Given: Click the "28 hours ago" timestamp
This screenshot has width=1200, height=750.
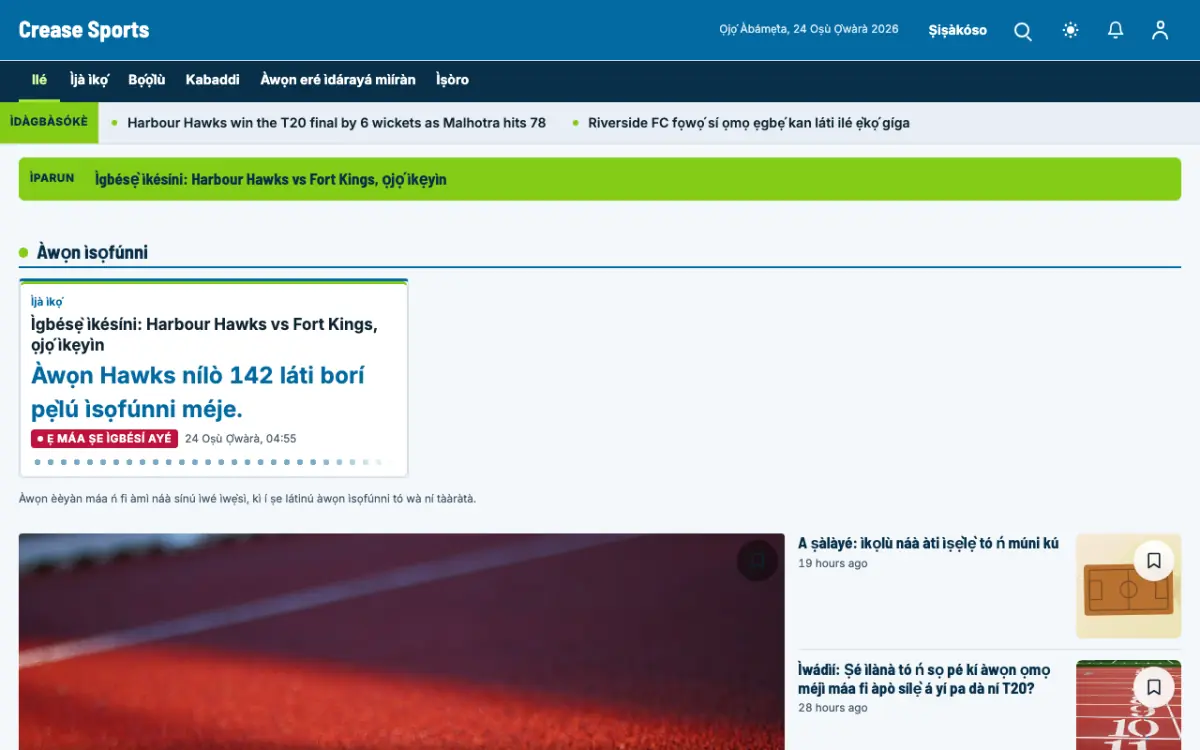Looking at the screenshot, I should [833, 708].
